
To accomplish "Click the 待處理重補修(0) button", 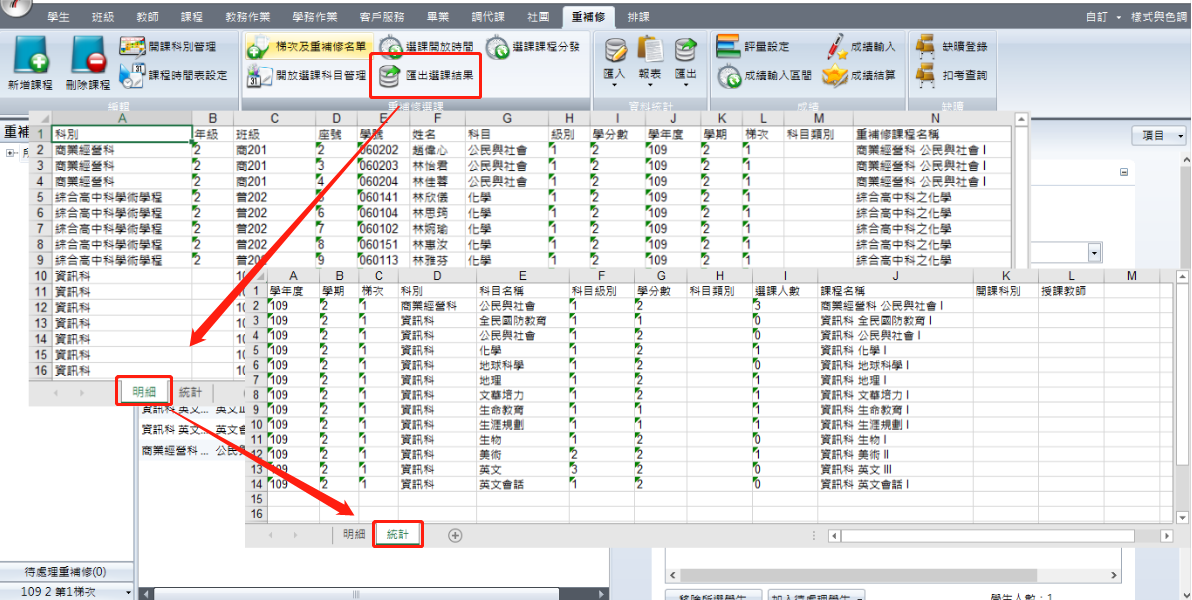I will pos(67,572).
